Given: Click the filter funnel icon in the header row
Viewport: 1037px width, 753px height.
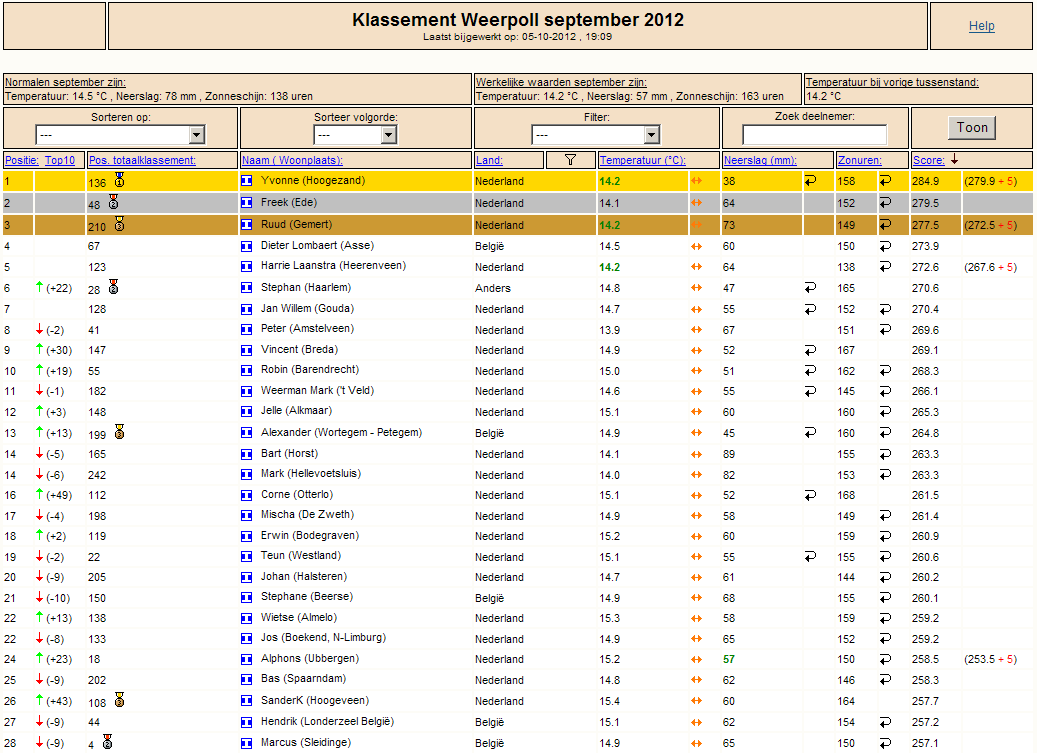Looking at the screenshot, I should [x=570, y=160].
